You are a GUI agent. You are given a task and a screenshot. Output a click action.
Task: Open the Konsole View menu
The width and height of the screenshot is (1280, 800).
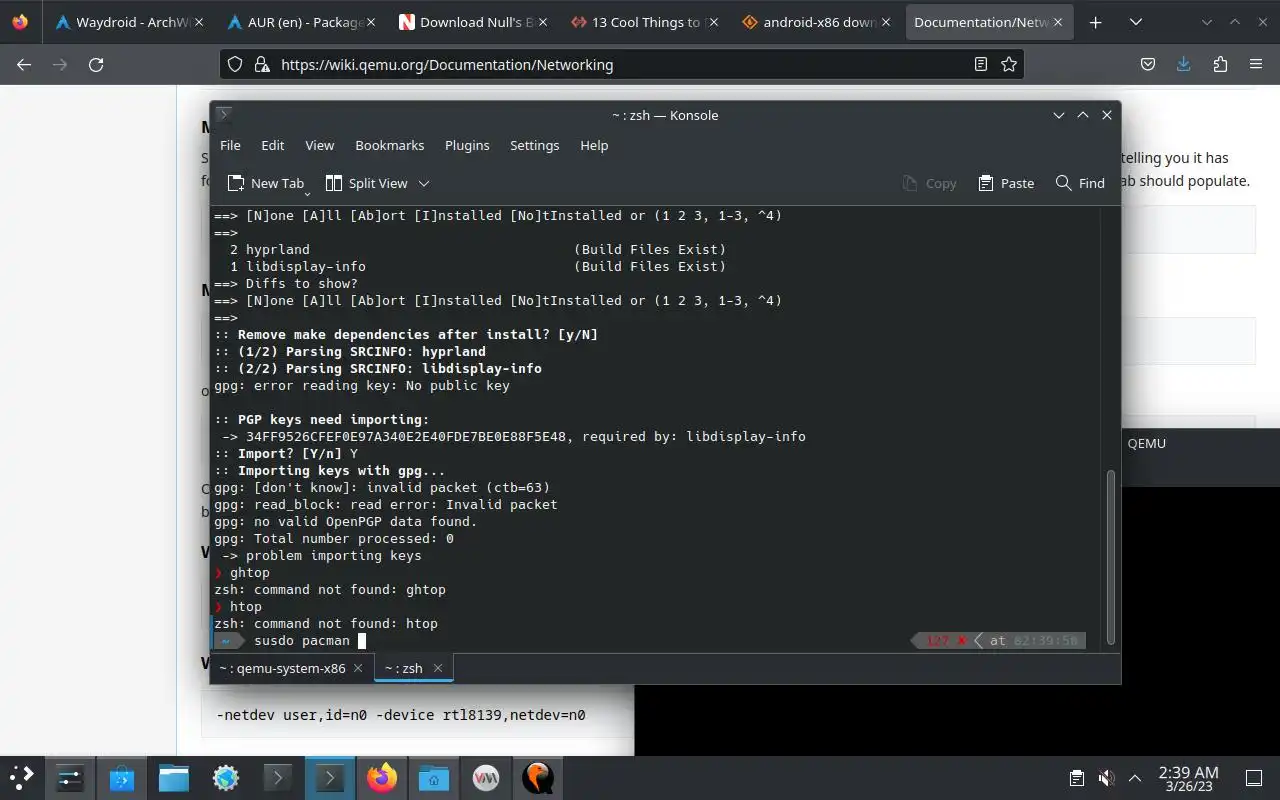[x=320, y=145]
